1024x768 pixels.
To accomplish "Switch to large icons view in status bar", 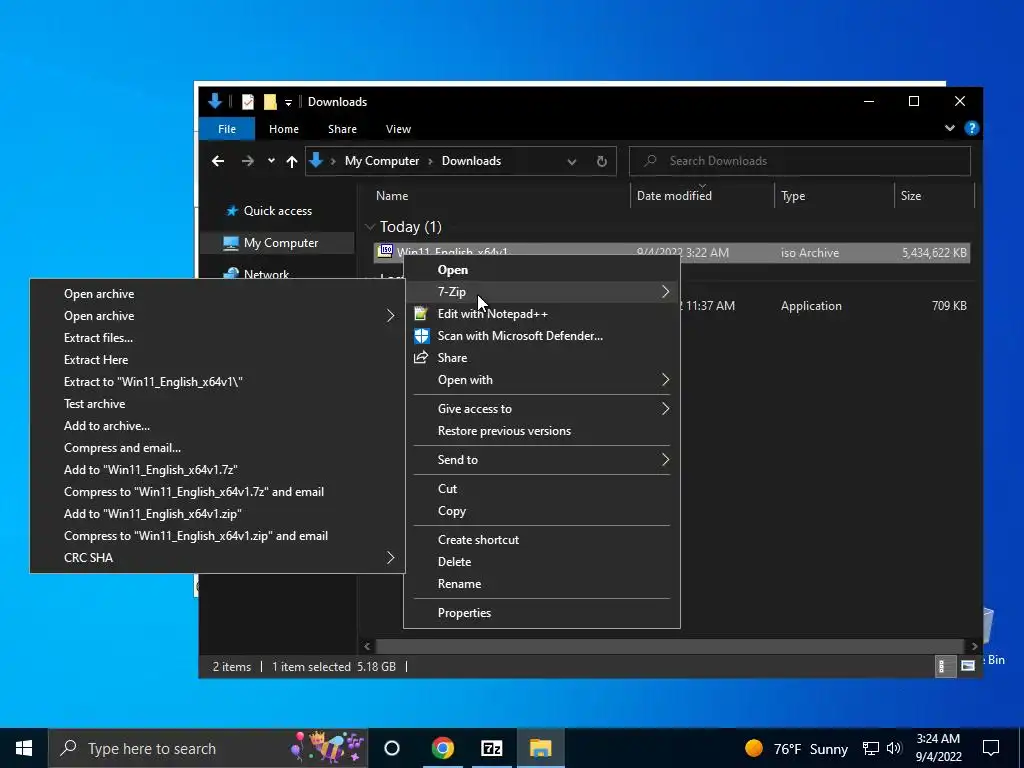I will (968, 666).
